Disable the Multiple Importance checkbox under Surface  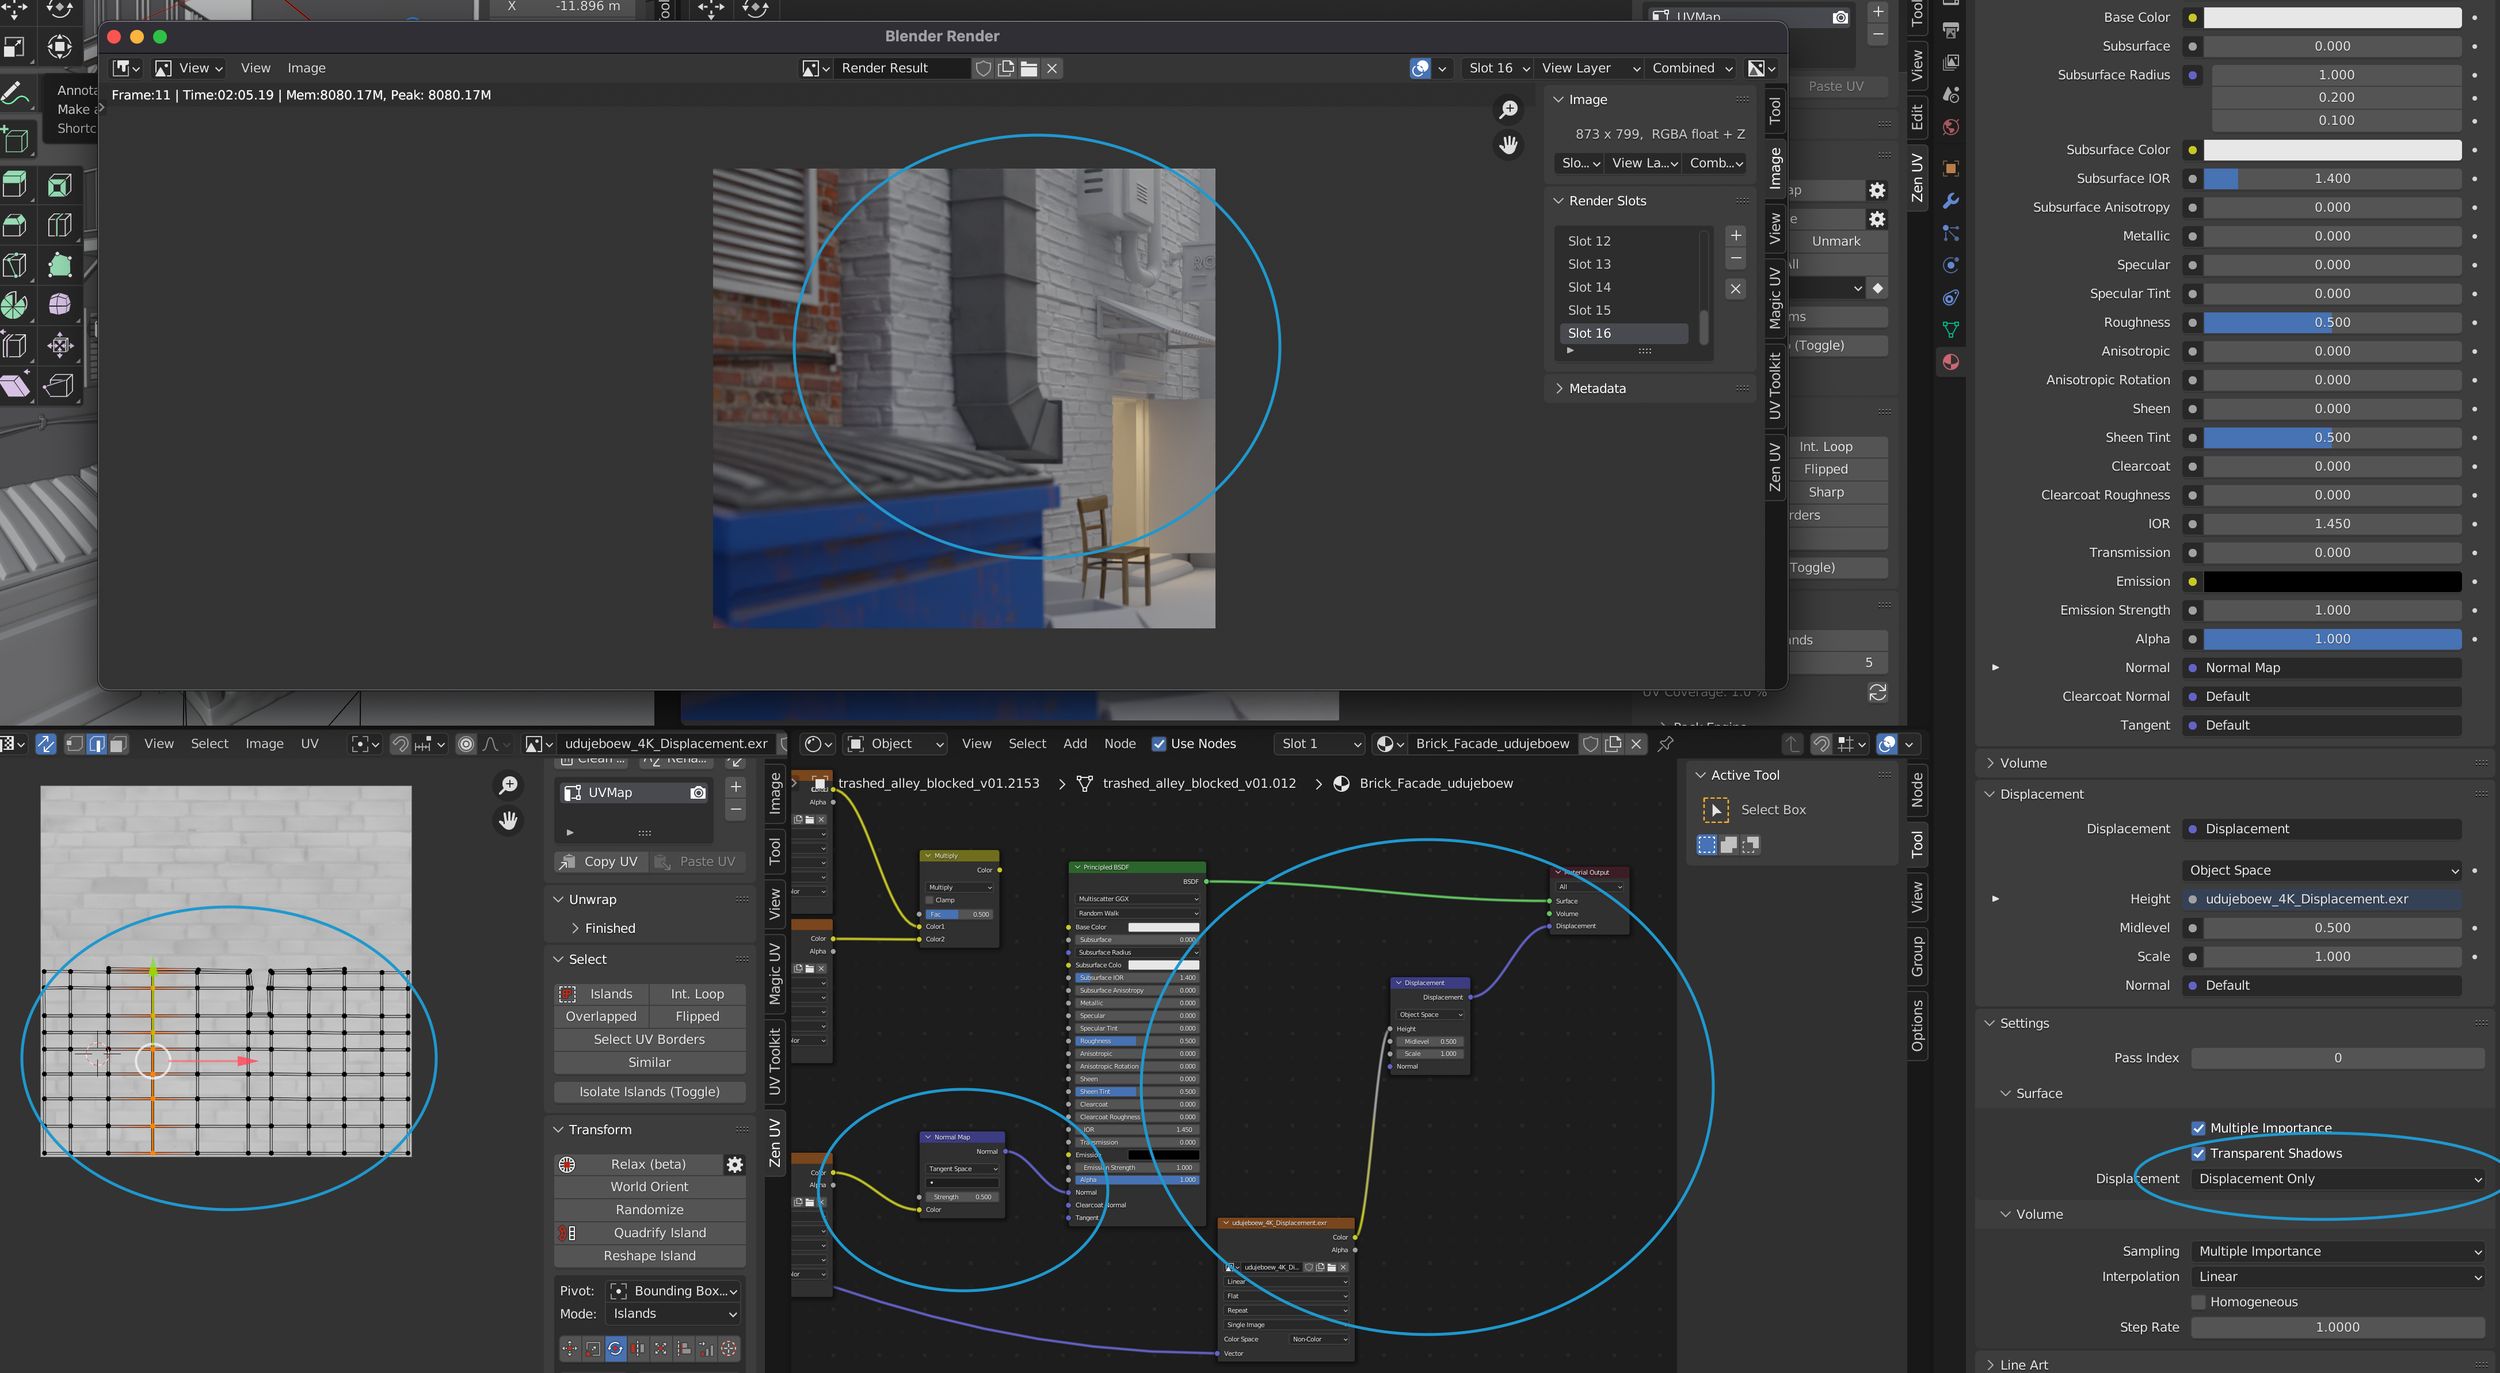point(2198,1128)
